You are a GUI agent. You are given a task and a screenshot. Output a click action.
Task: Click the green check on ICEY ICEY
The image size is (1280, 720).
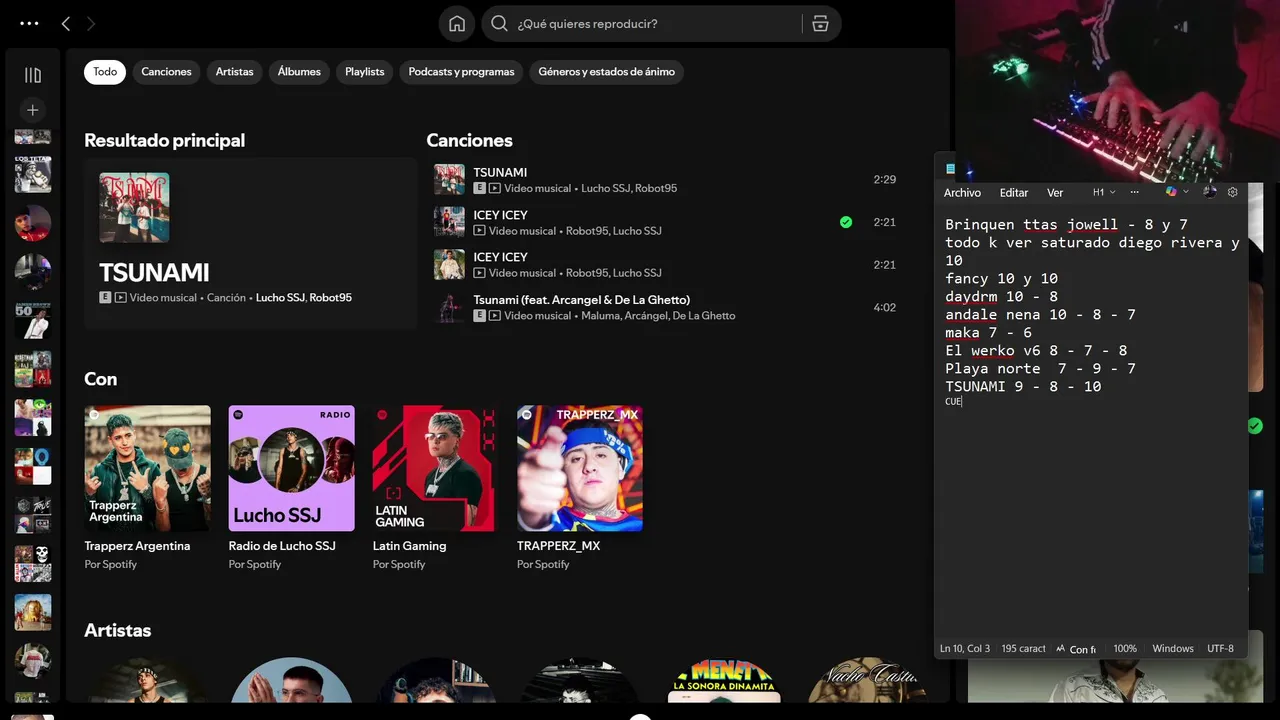click(846, 222)
